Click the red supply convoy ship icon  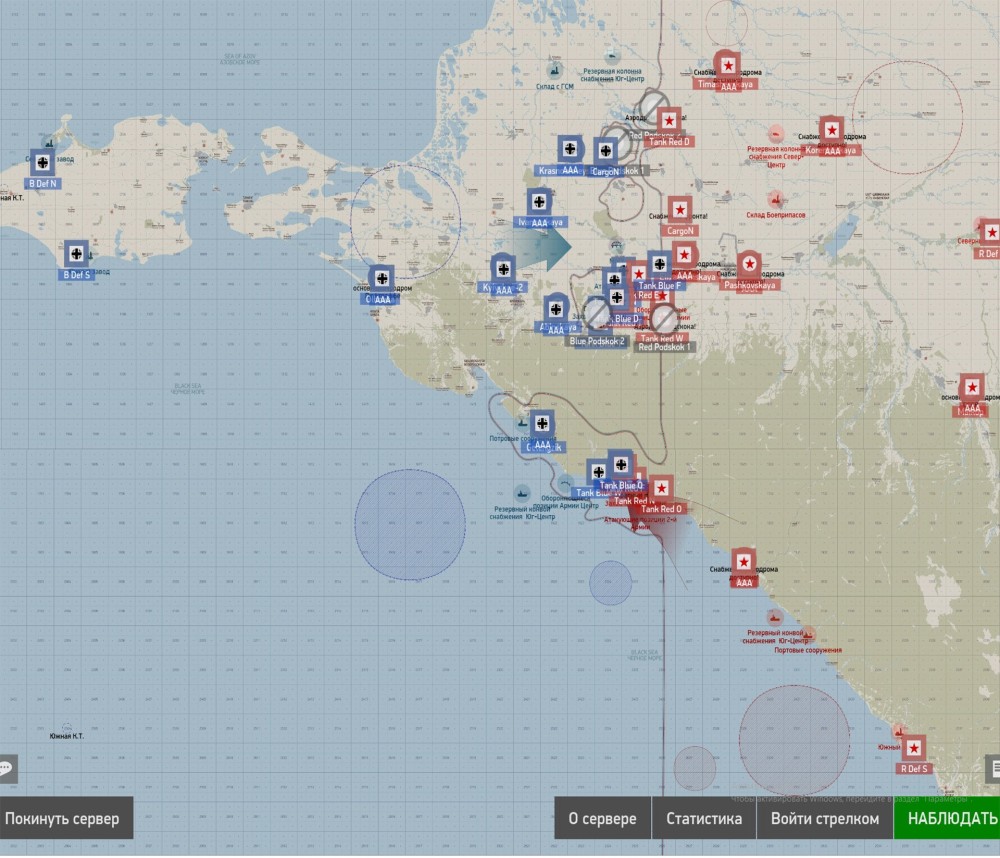point(774,618)
